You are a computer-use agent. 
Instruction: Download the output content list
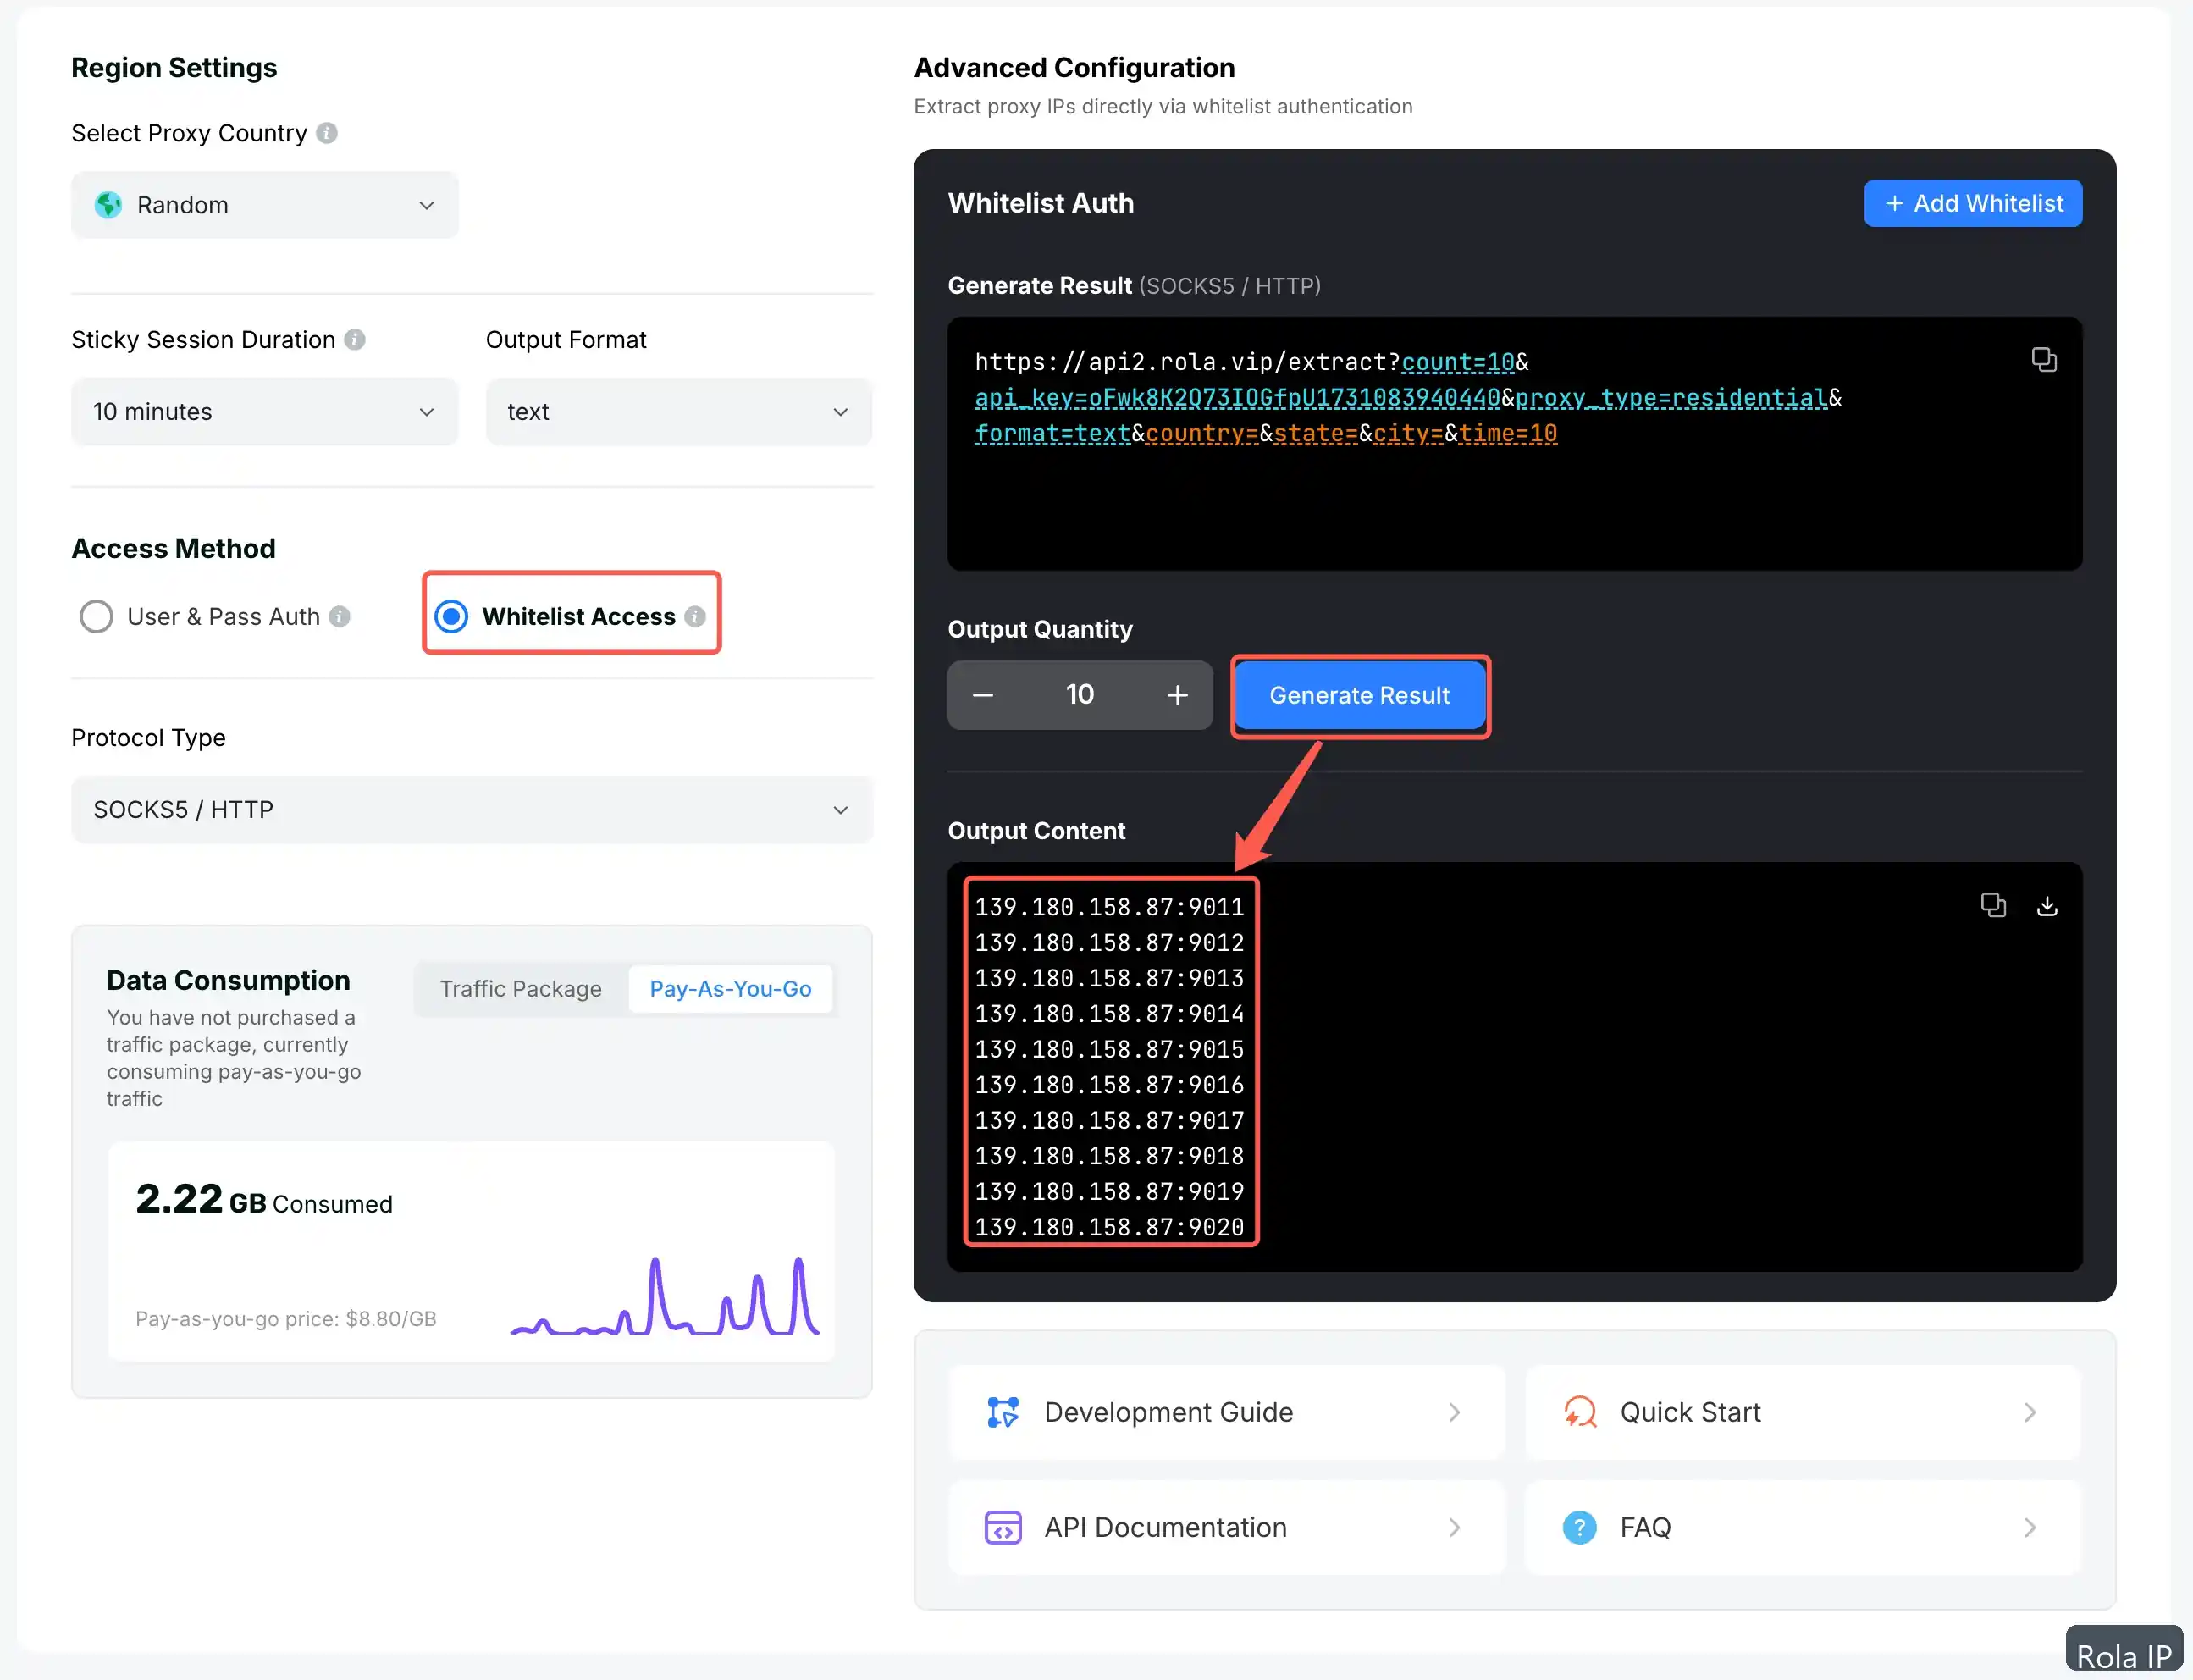click(2046, 906)
